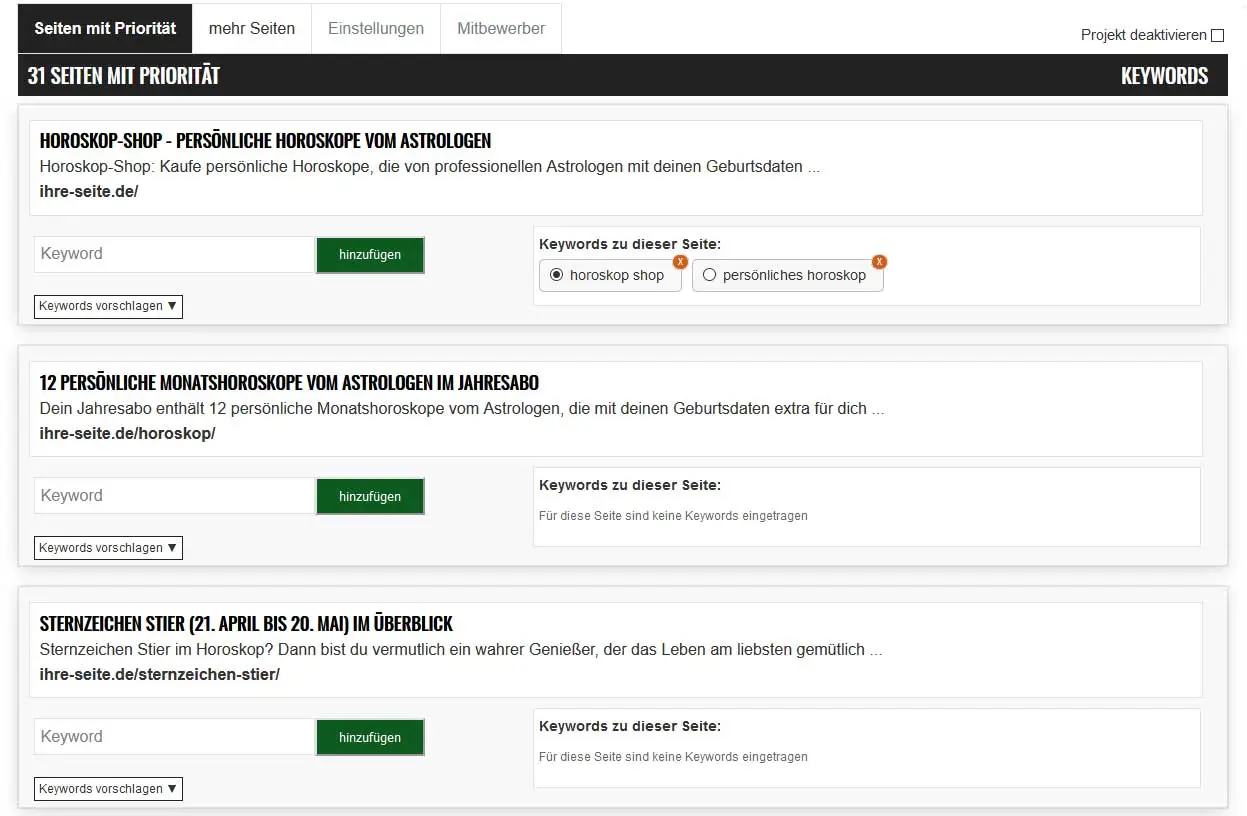Switch to the 'mehr Seiten' tab
Viewport: 1247px width, 816px height.
(x=252, y=28)
